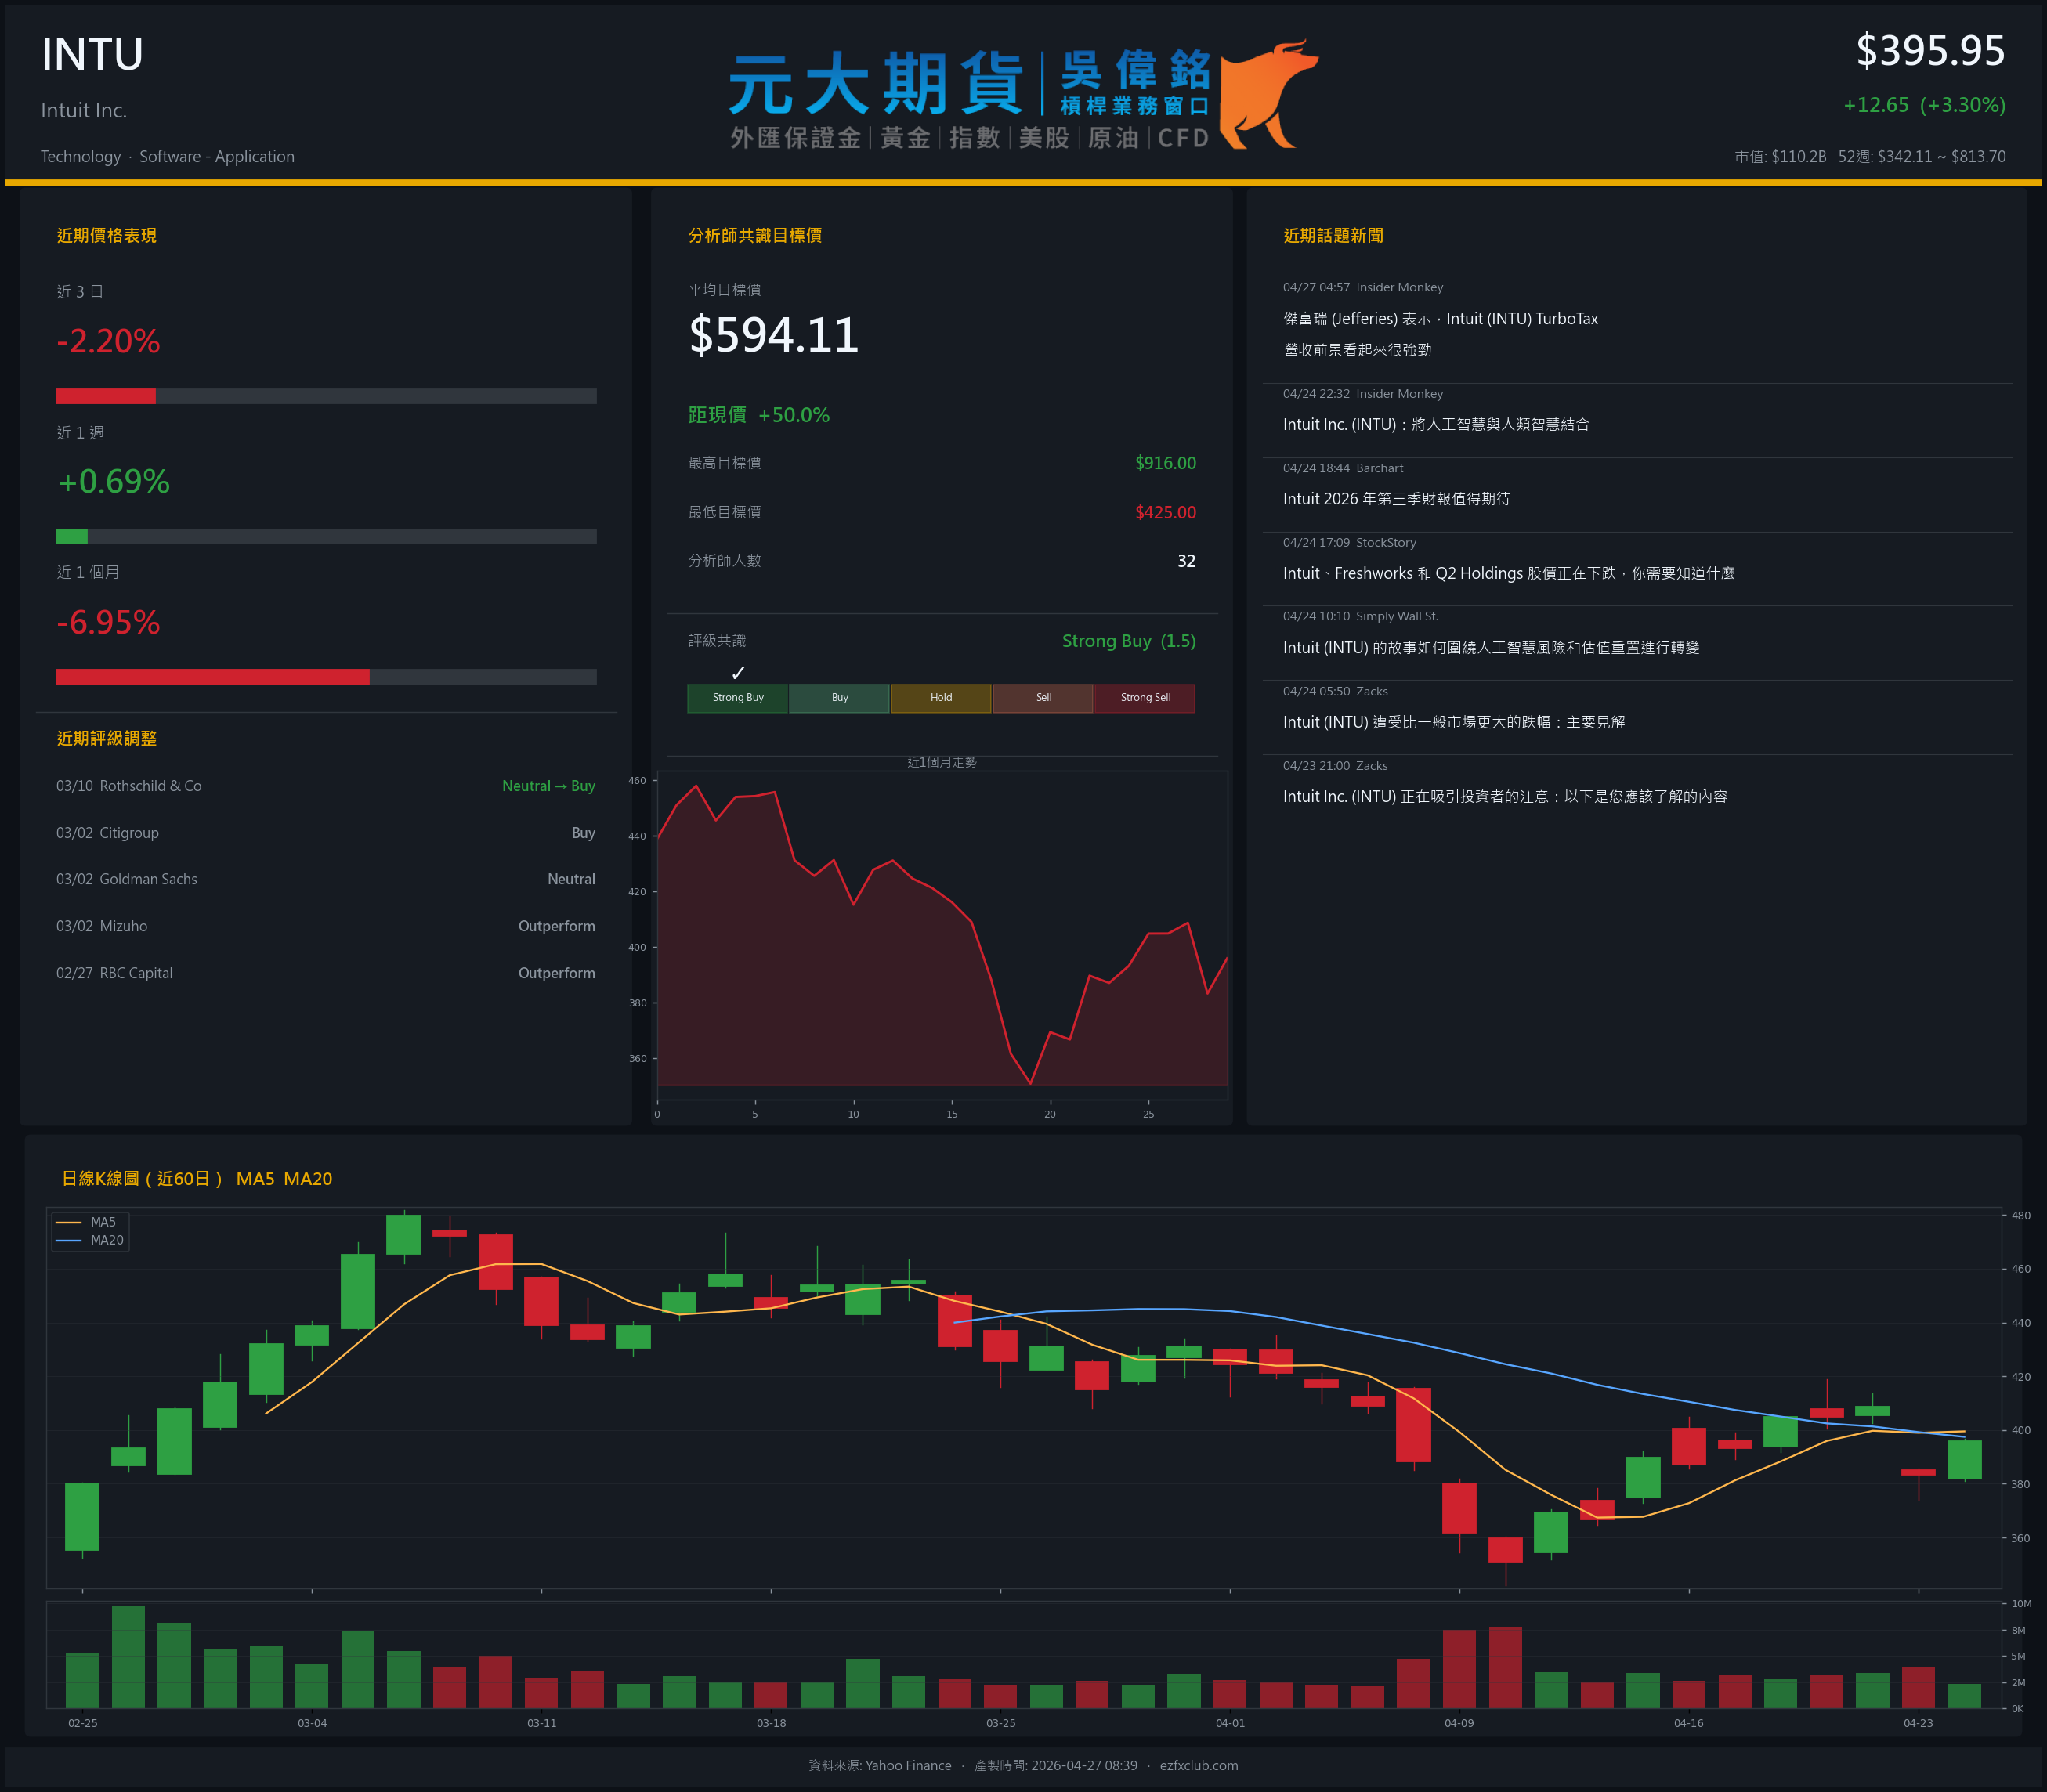
Task: Click the MA5 entry in chart legend
Action: click(x=87, y=1222)
